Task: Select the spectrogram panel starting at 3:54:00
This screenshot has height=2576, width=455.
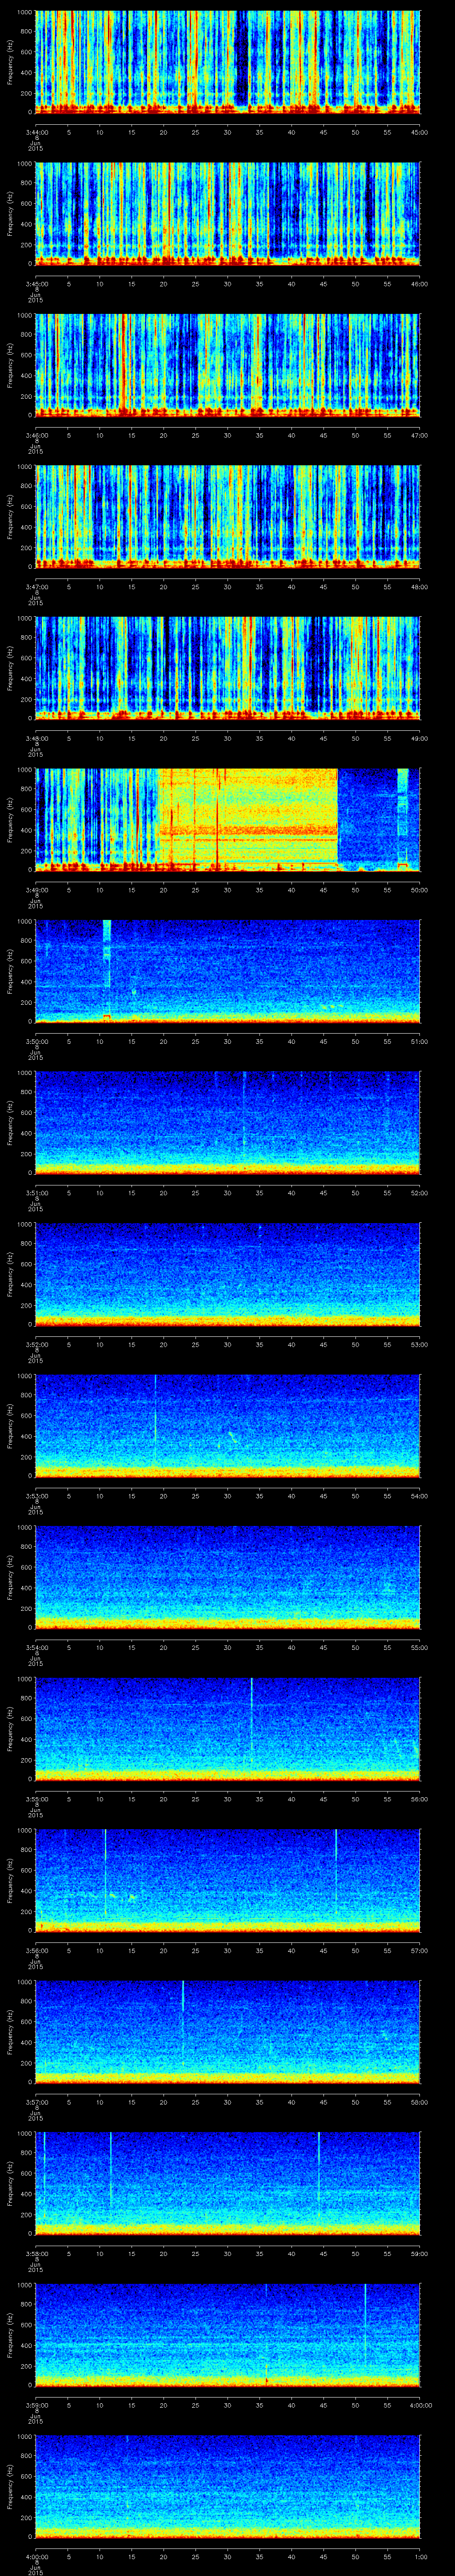Action: (228, 1577)
